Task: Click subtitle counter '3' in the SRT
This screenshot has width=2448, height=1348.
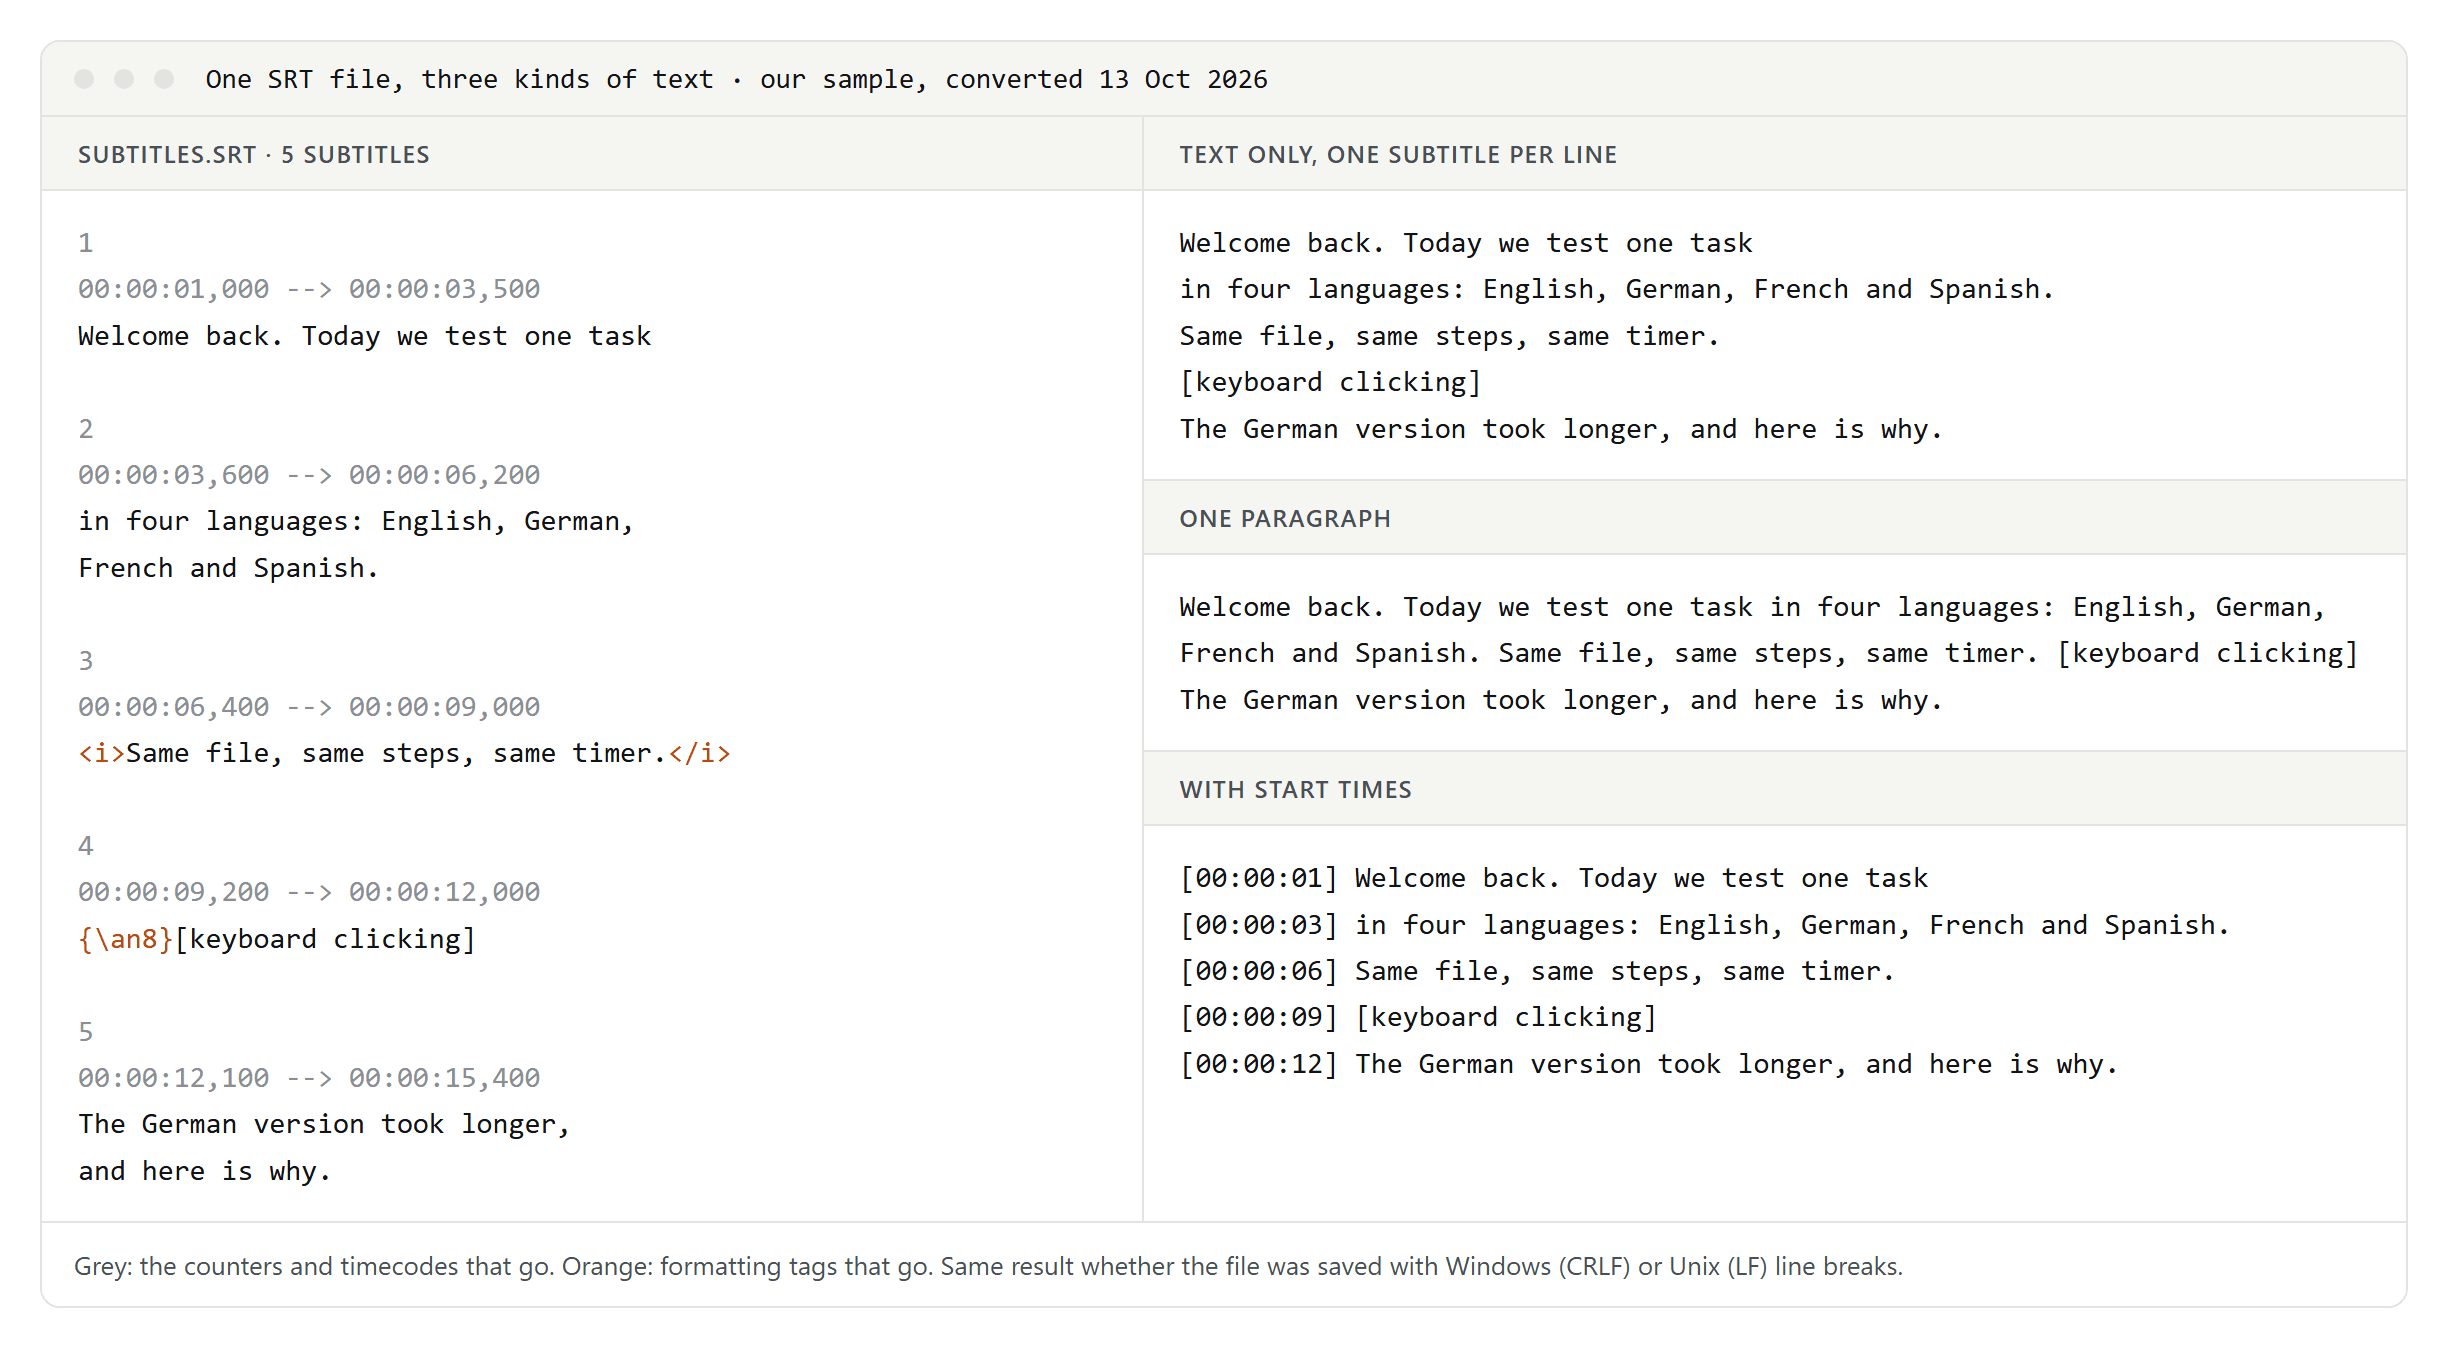Action: (86, 661)
